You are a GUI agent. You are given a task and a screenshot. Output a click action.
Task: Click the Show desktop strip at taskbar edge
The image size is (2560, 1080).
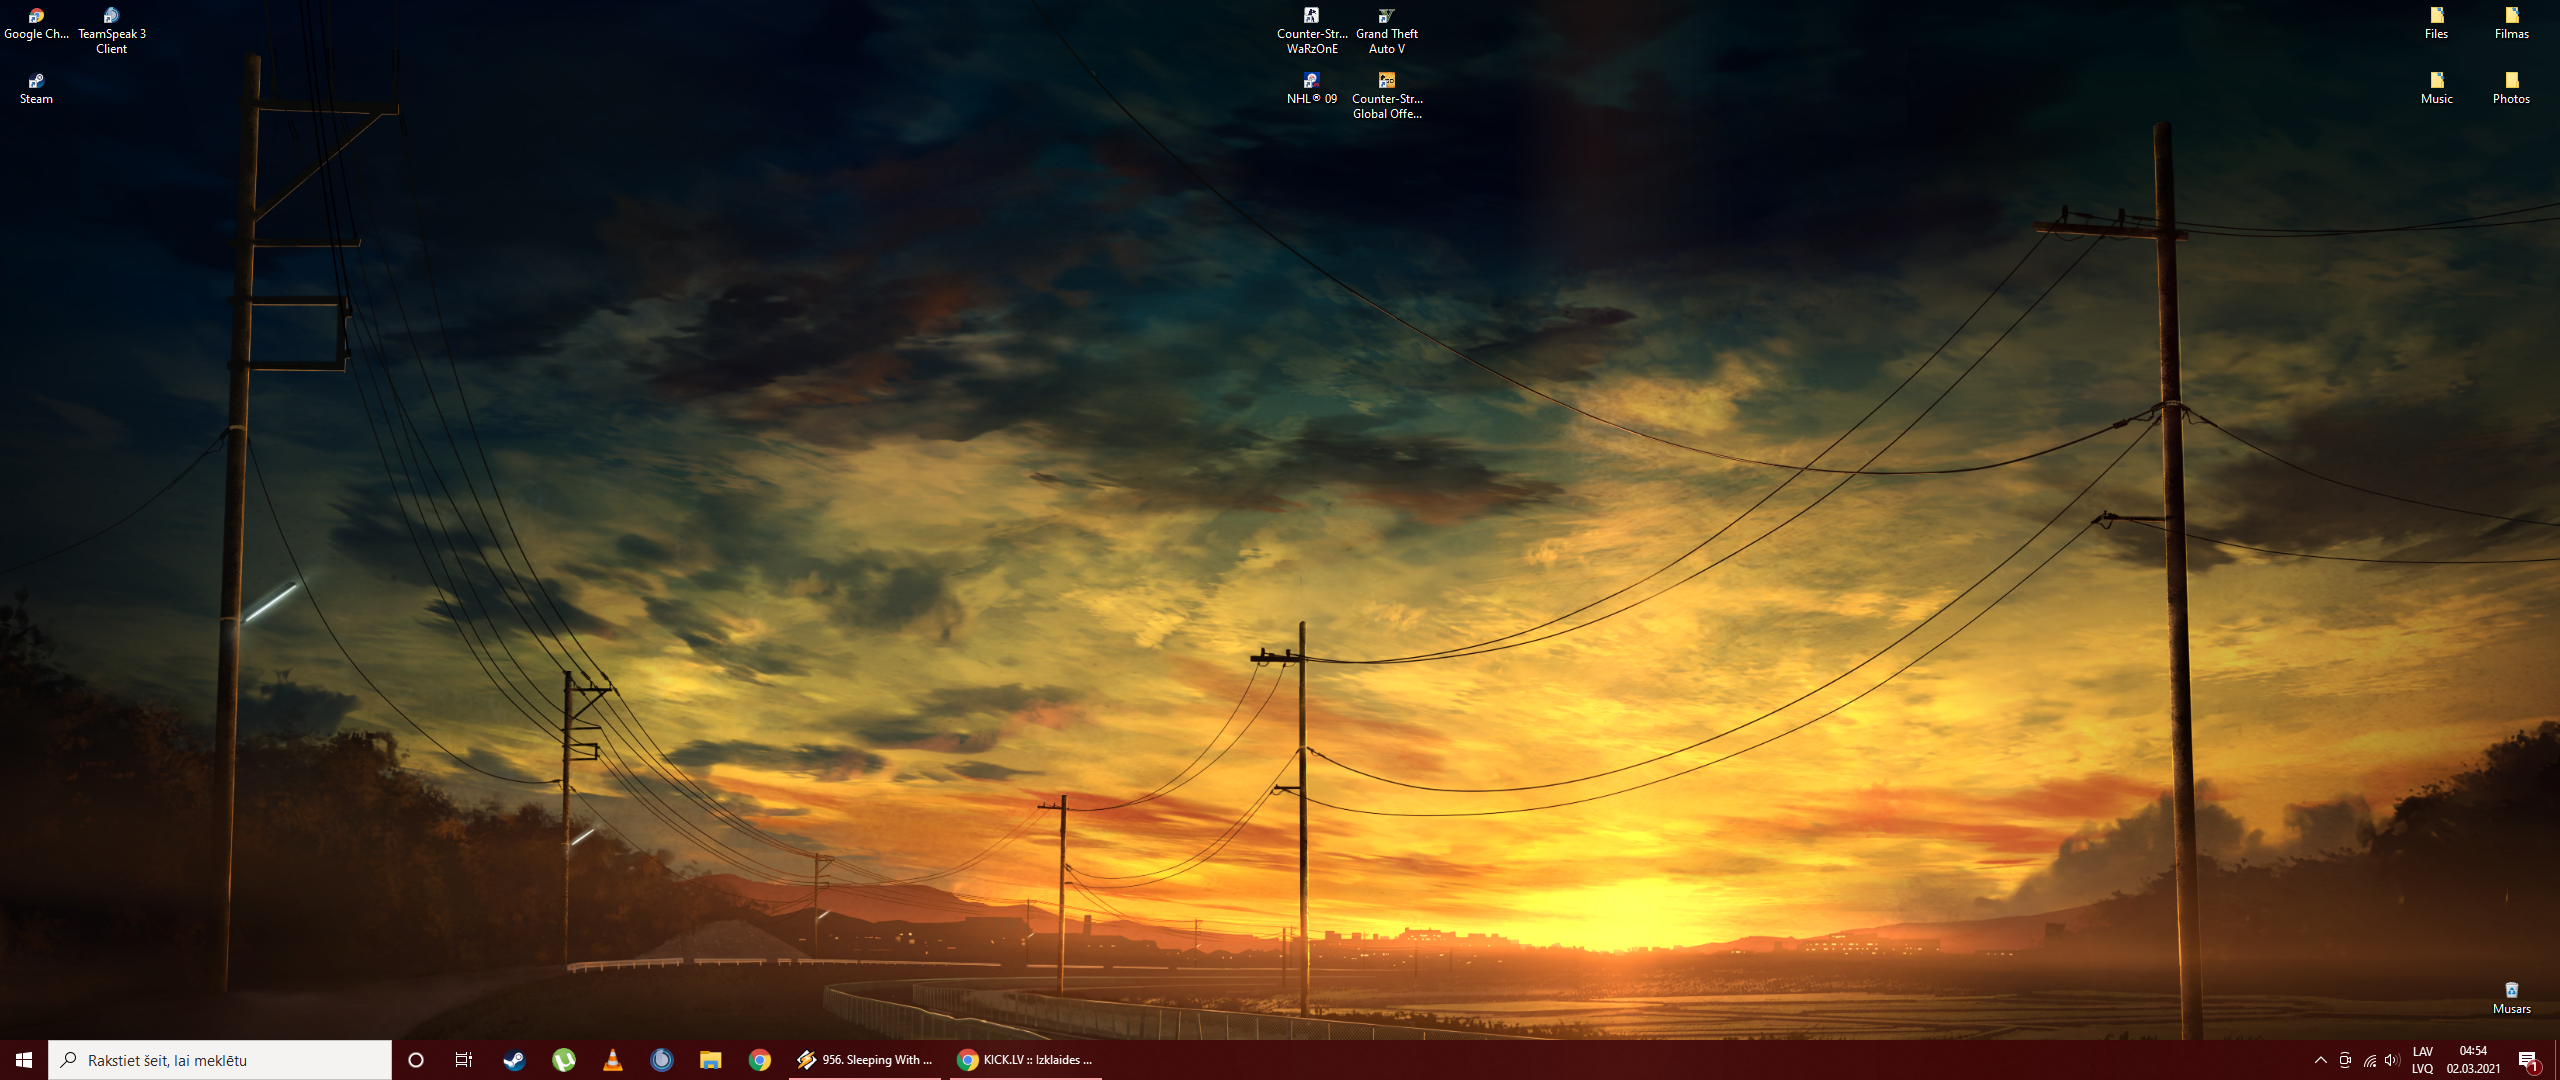pyautogui.click(x=2556, y=1060)
